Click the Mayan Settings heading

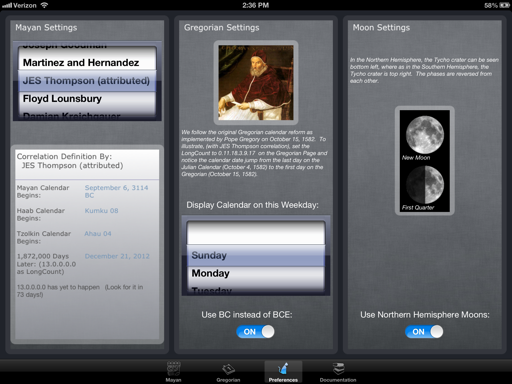pos(46,28)
